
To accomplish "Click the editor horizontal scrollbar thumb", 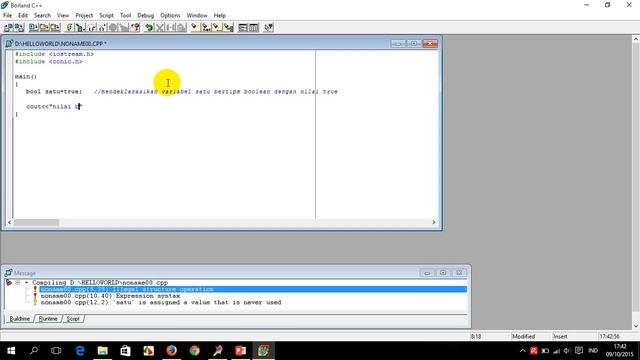I will tap(36, 222).
